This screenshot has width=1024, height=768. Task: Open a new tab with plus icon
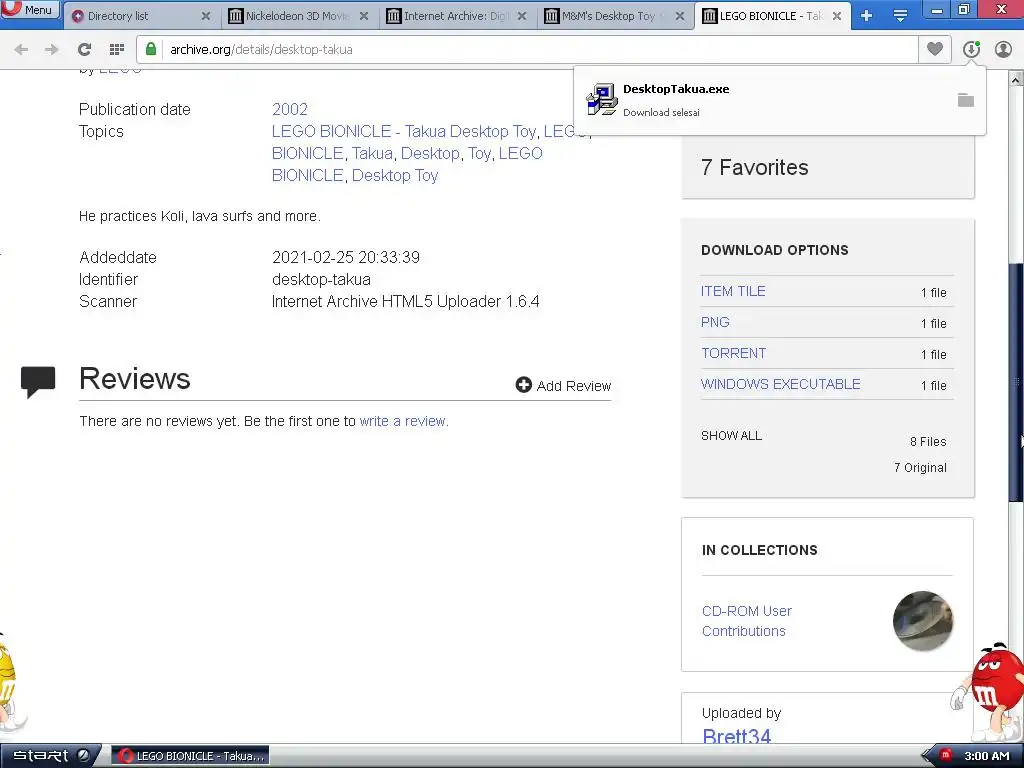pos(867,16)
